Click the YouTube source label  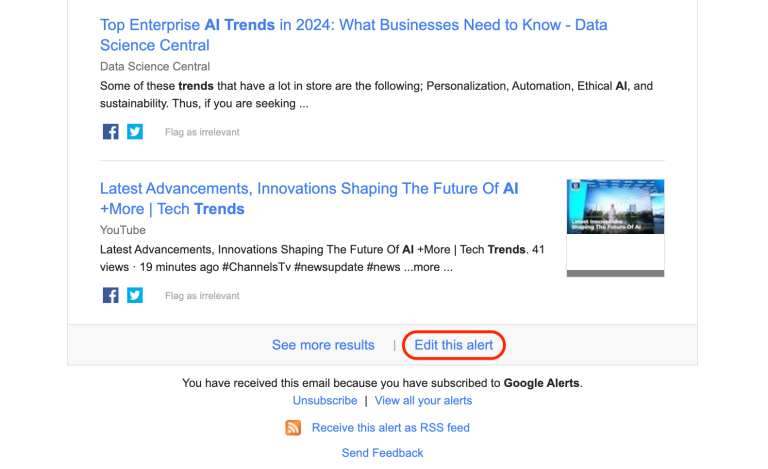pos(122,230)
